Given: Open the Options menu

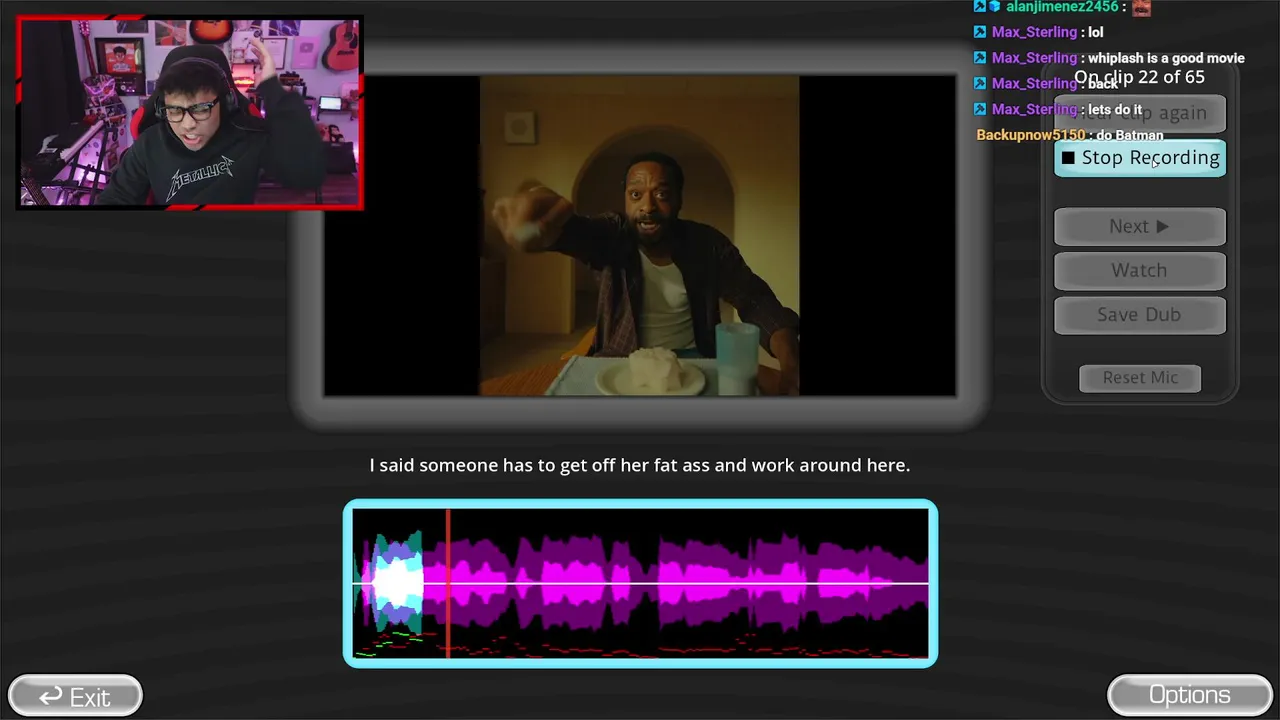Looking at the screenshot, I should click(x=1189, y=695).
